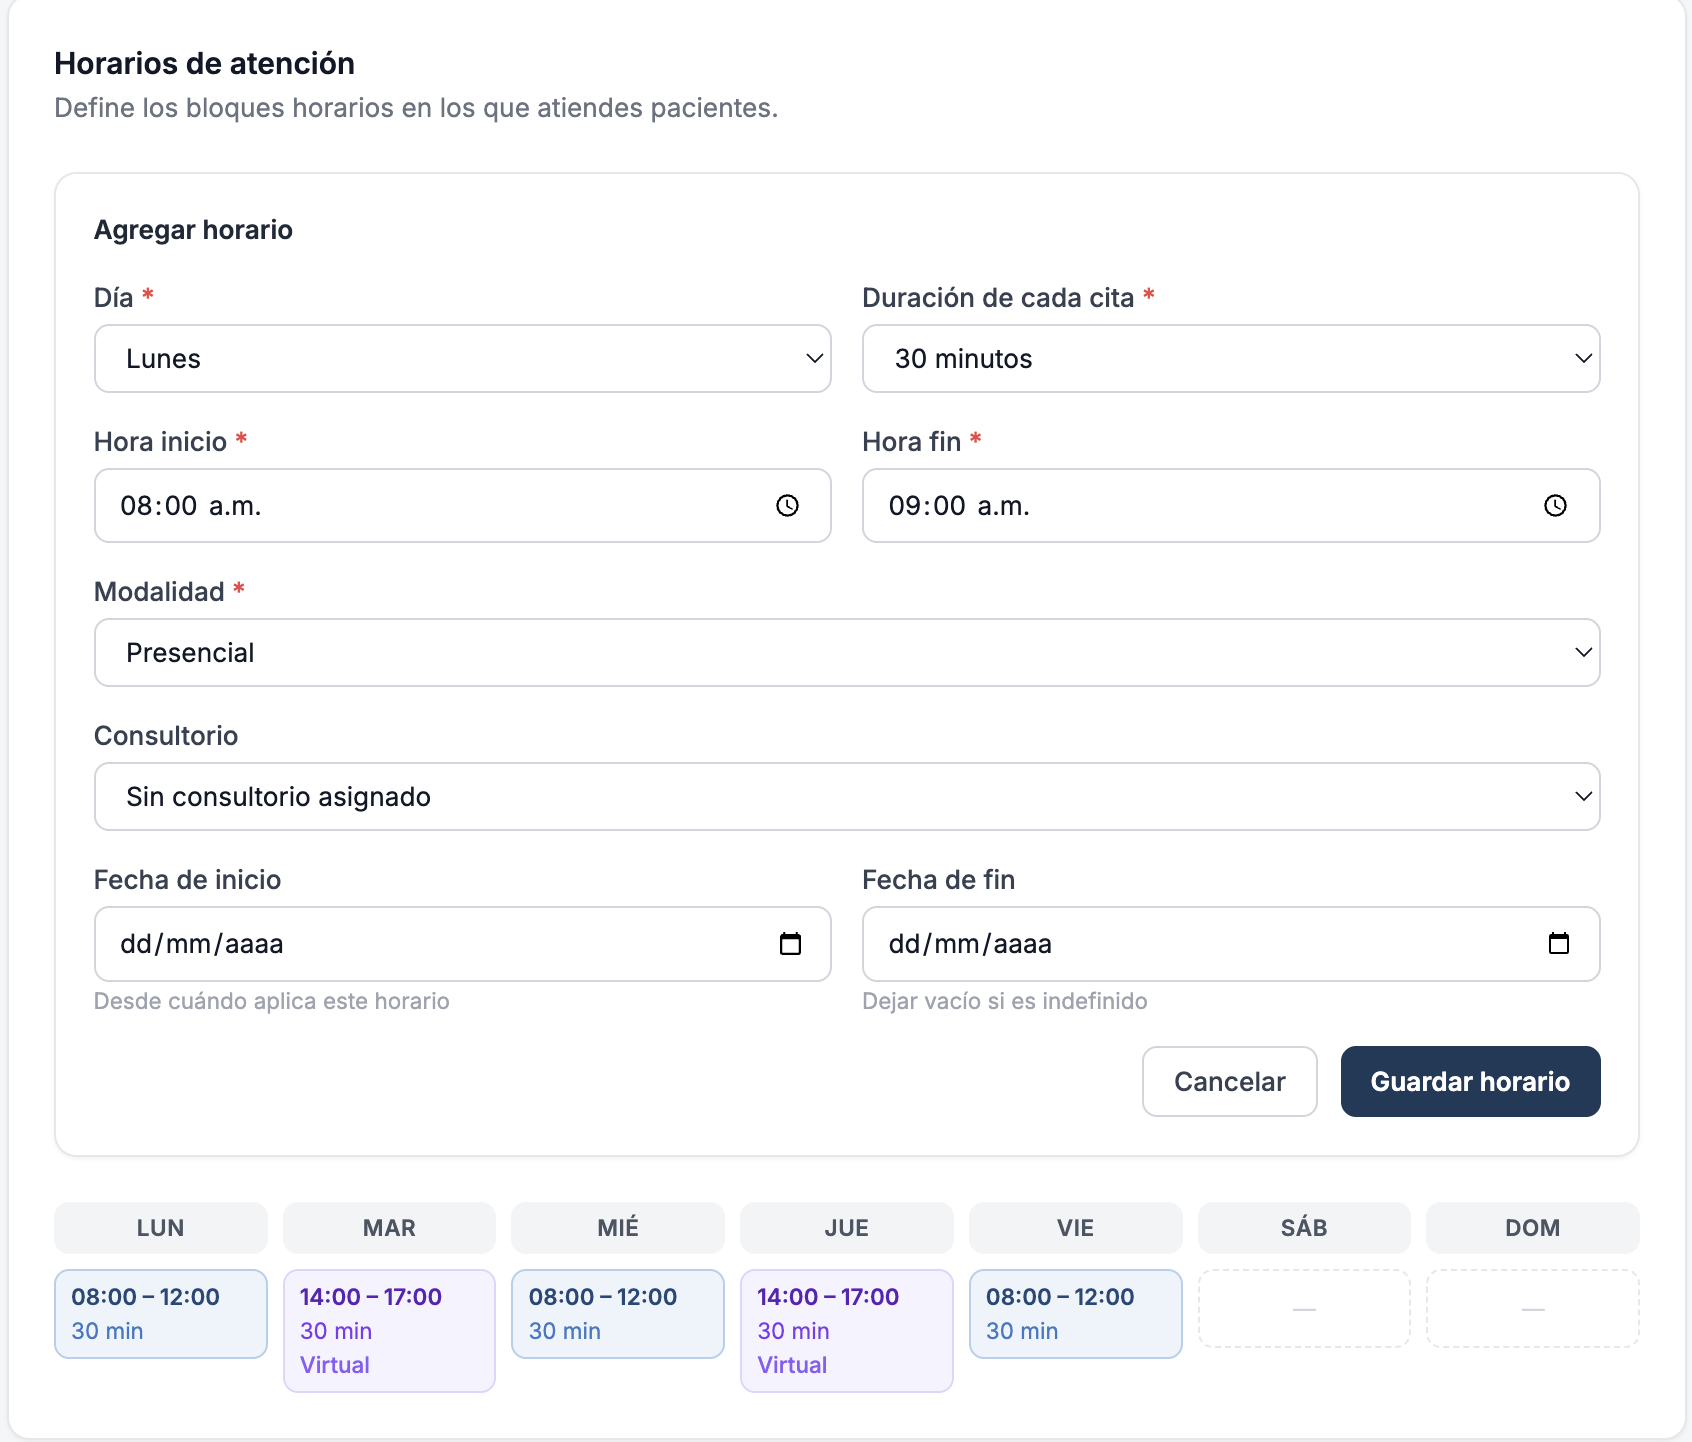The height and width of the screenshot is (1442, 1692).
Task: Select the LUN day column header
Action: pyautogui.click(x=160, y=1228)
